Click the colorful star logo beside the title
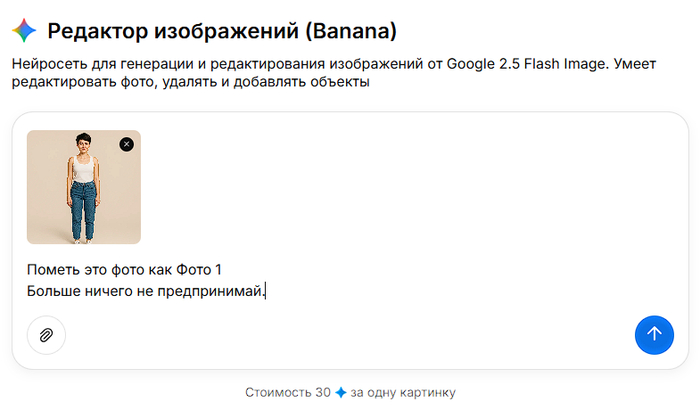 coord(24,31)
